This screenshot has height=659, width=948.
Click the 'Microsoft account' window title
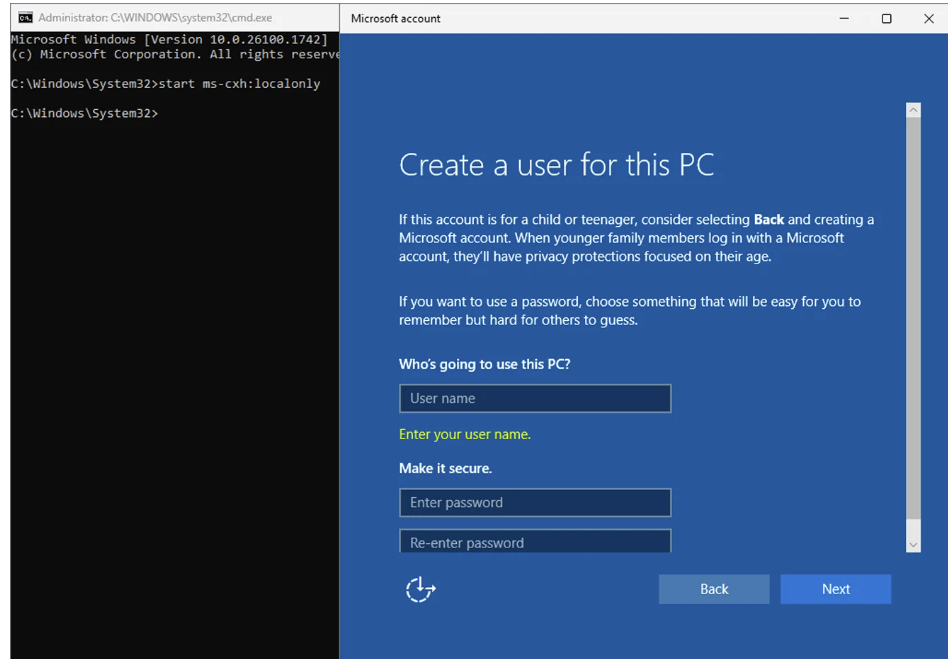[395, 19]
